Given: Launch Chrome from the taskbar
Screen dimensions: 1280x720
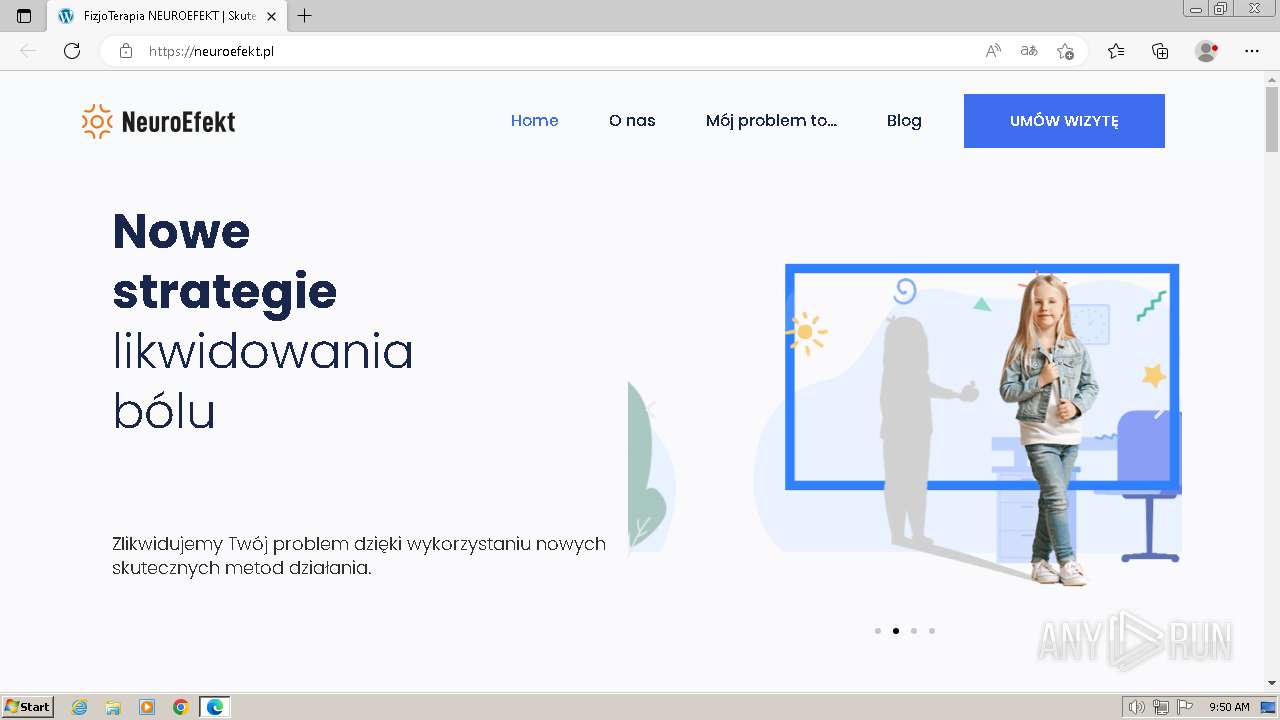Looking at the screenshot, I should [x=181, y=707].
